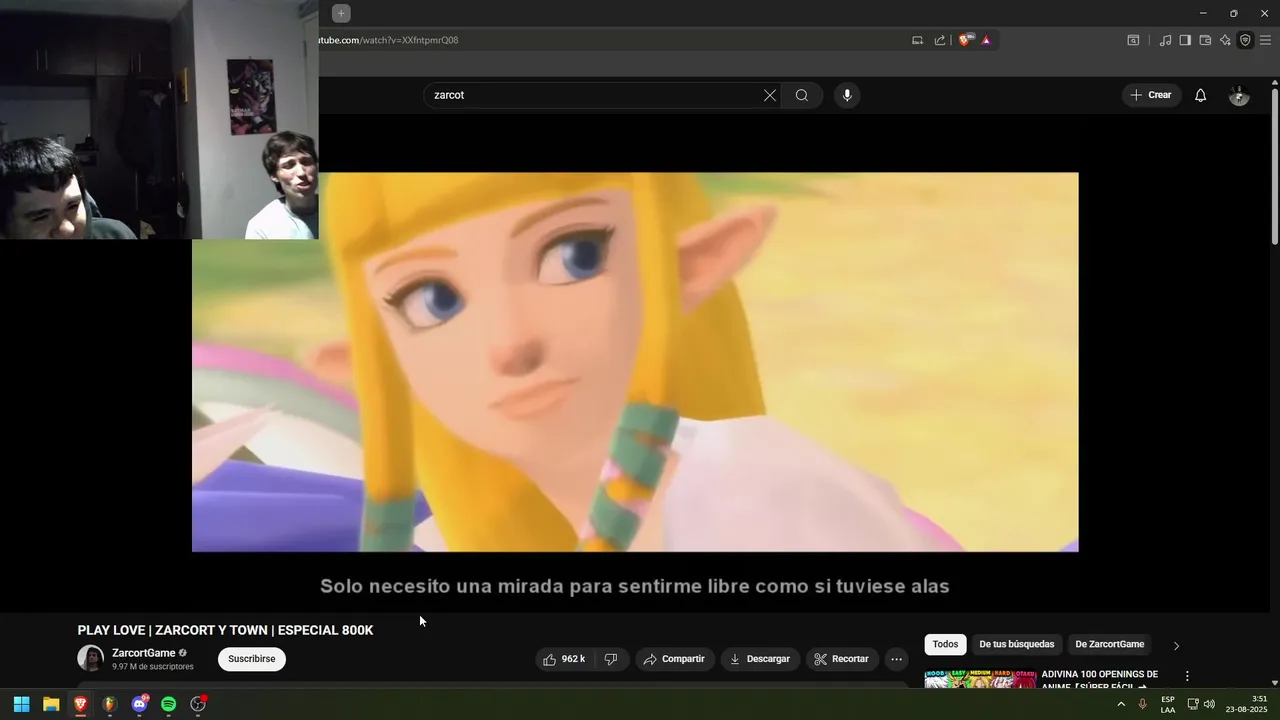Open the network tray icon
Viewport: 1280px width, 720px height.
click(x=1192, y=704)
